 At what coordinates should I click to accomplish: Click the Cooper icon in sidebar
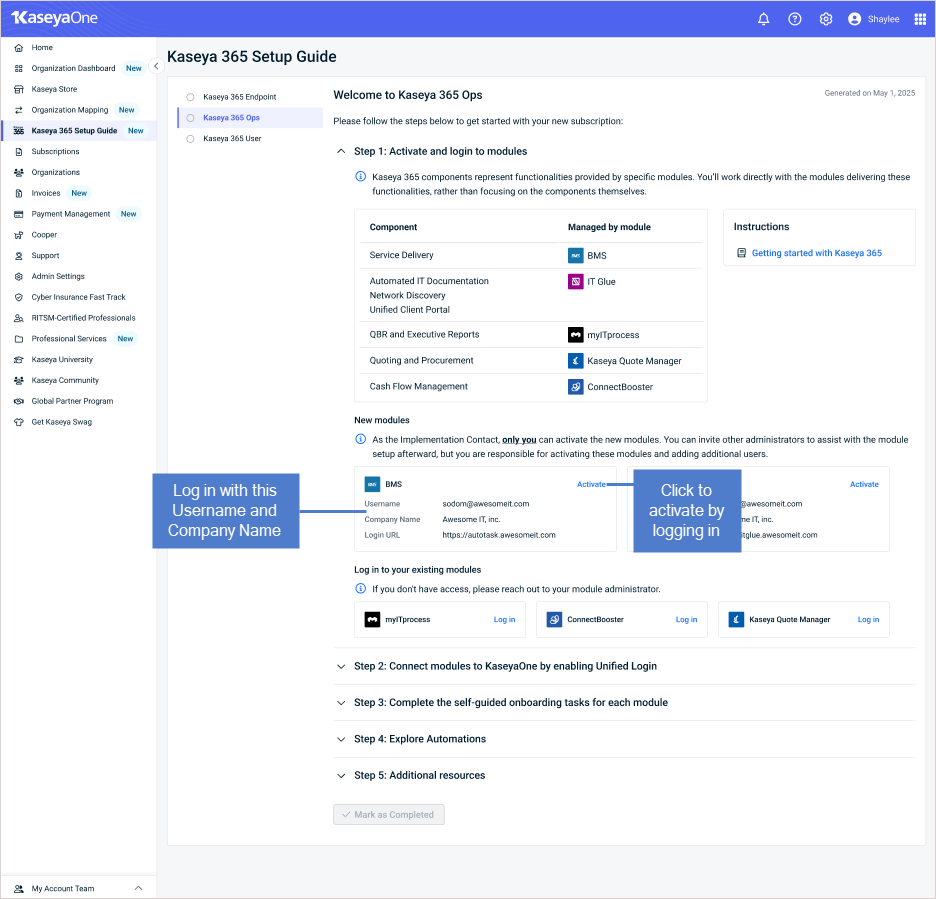tap(19, 235)
